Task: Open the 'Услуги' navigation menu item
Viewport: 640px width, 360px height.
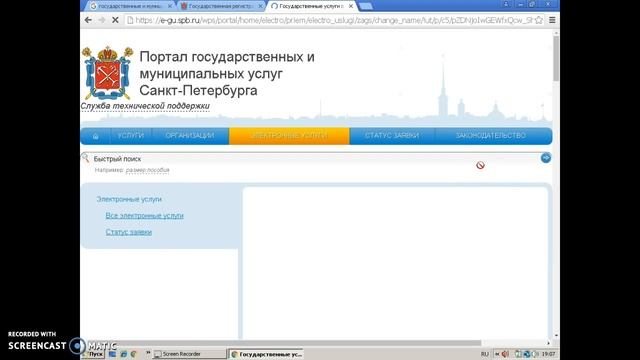Action: tap(131, 136)
